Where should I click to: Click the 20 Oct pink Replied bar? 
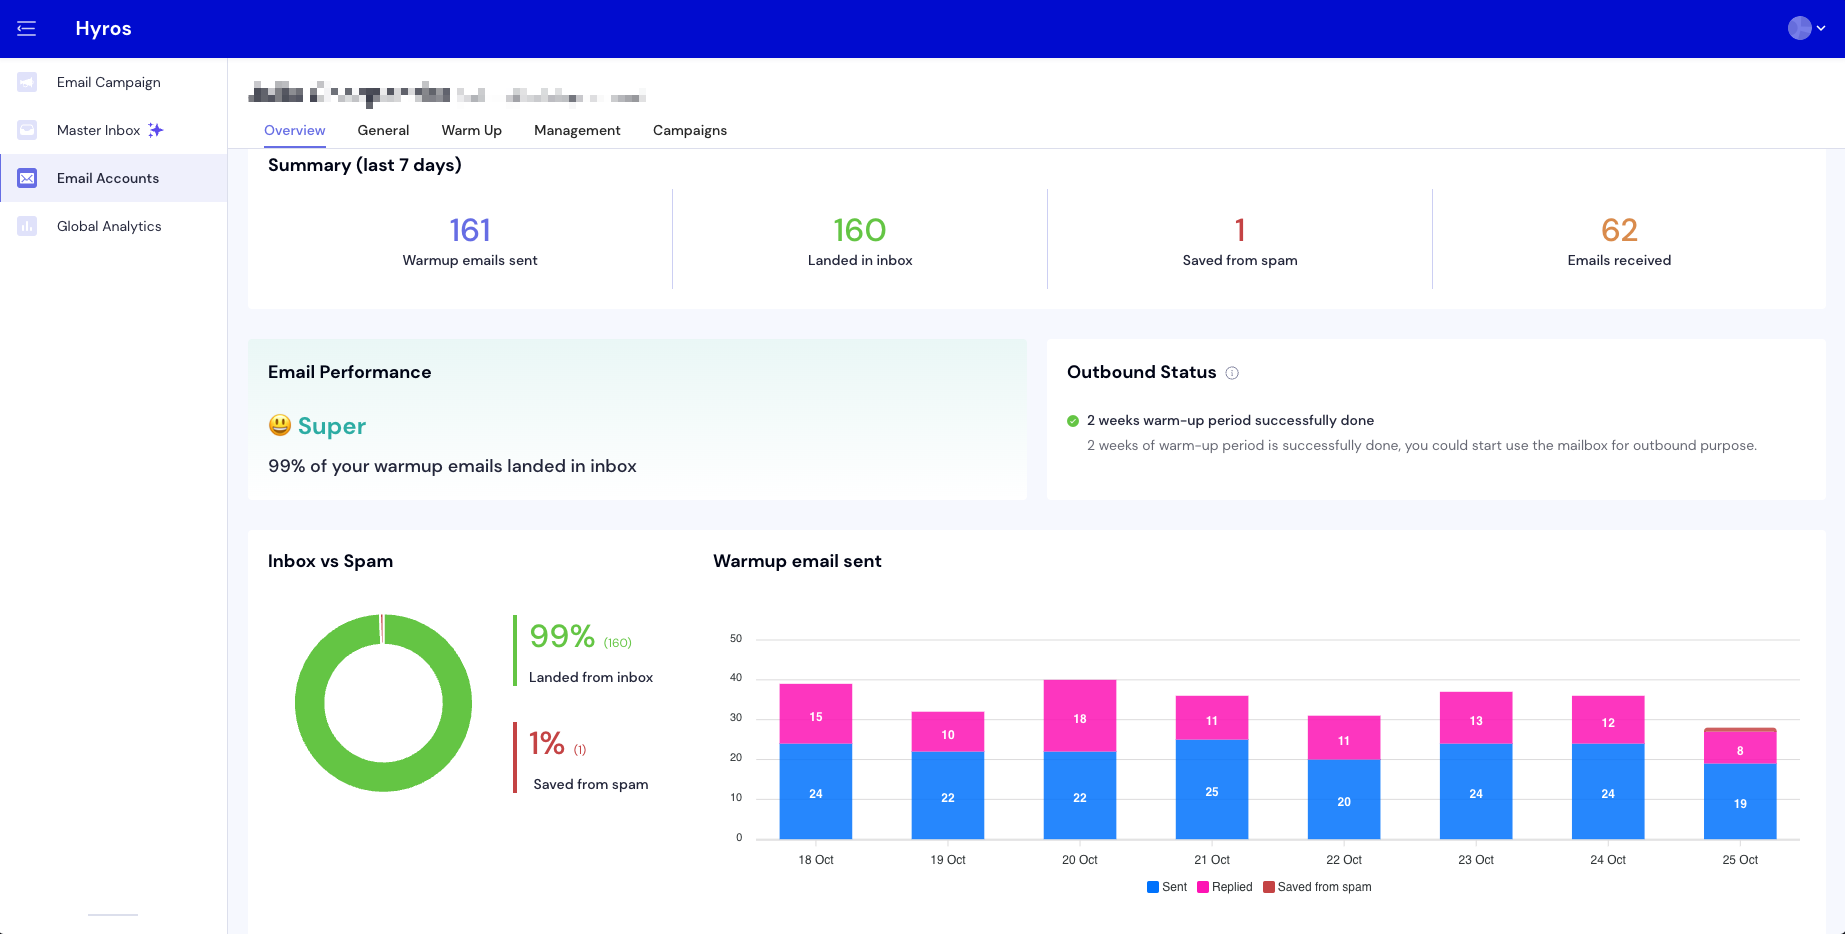1079,716
